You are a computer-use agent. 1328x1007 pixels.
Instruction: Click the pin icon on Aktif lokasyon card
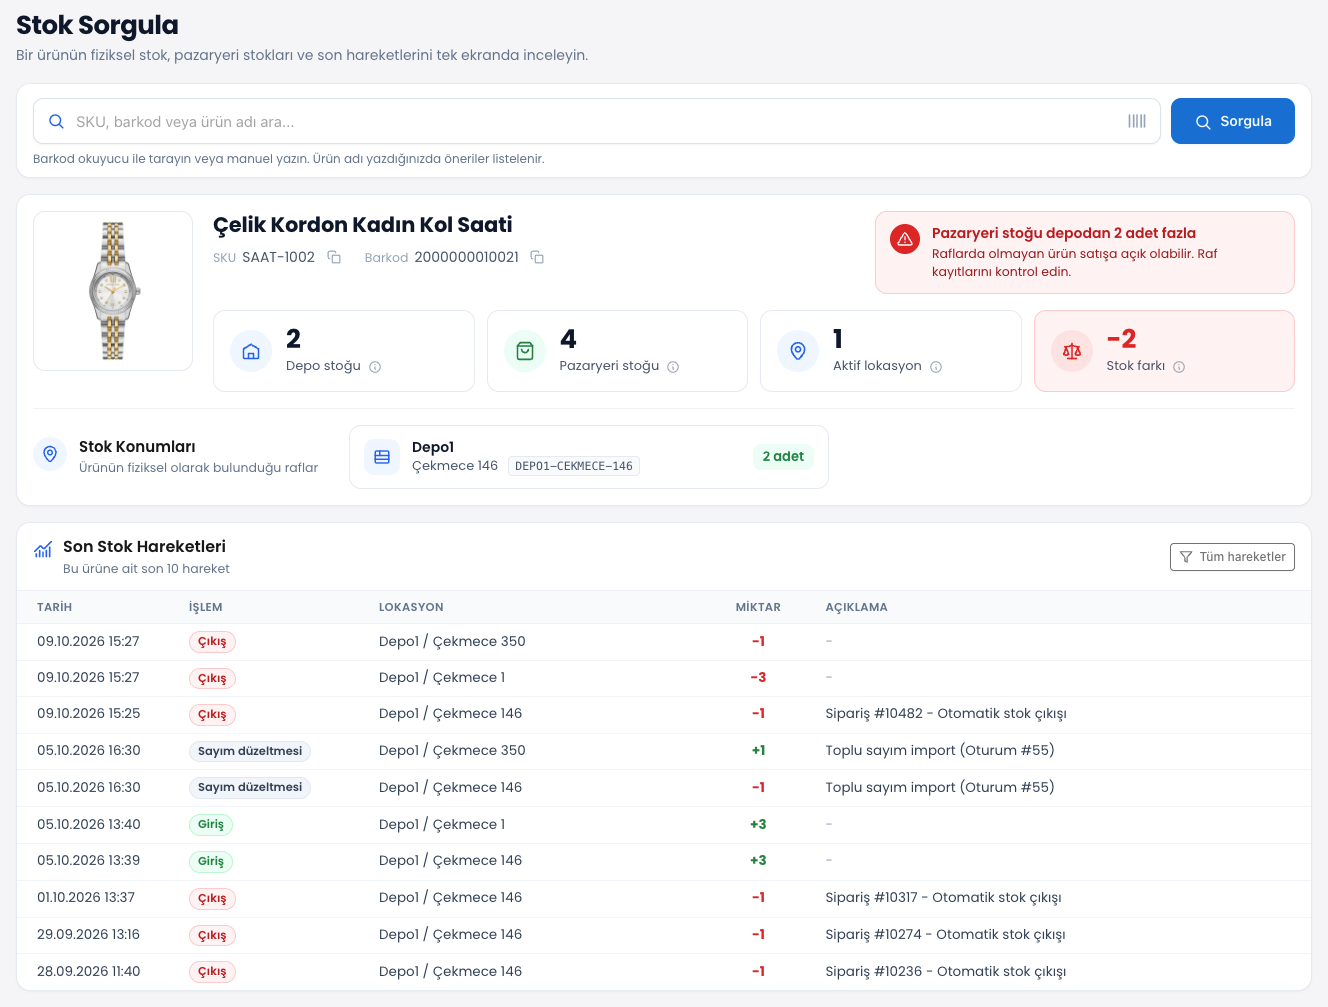(798, 351)
